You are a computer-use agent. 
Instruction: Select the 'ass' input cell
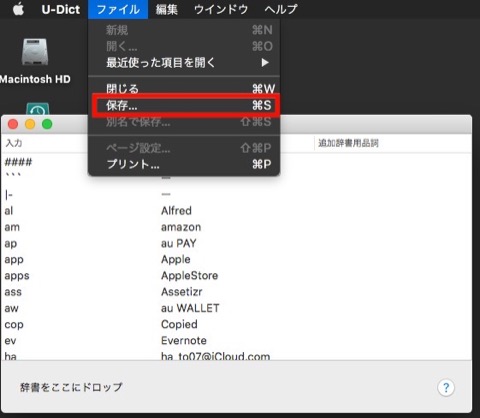[x=13, y=292]
